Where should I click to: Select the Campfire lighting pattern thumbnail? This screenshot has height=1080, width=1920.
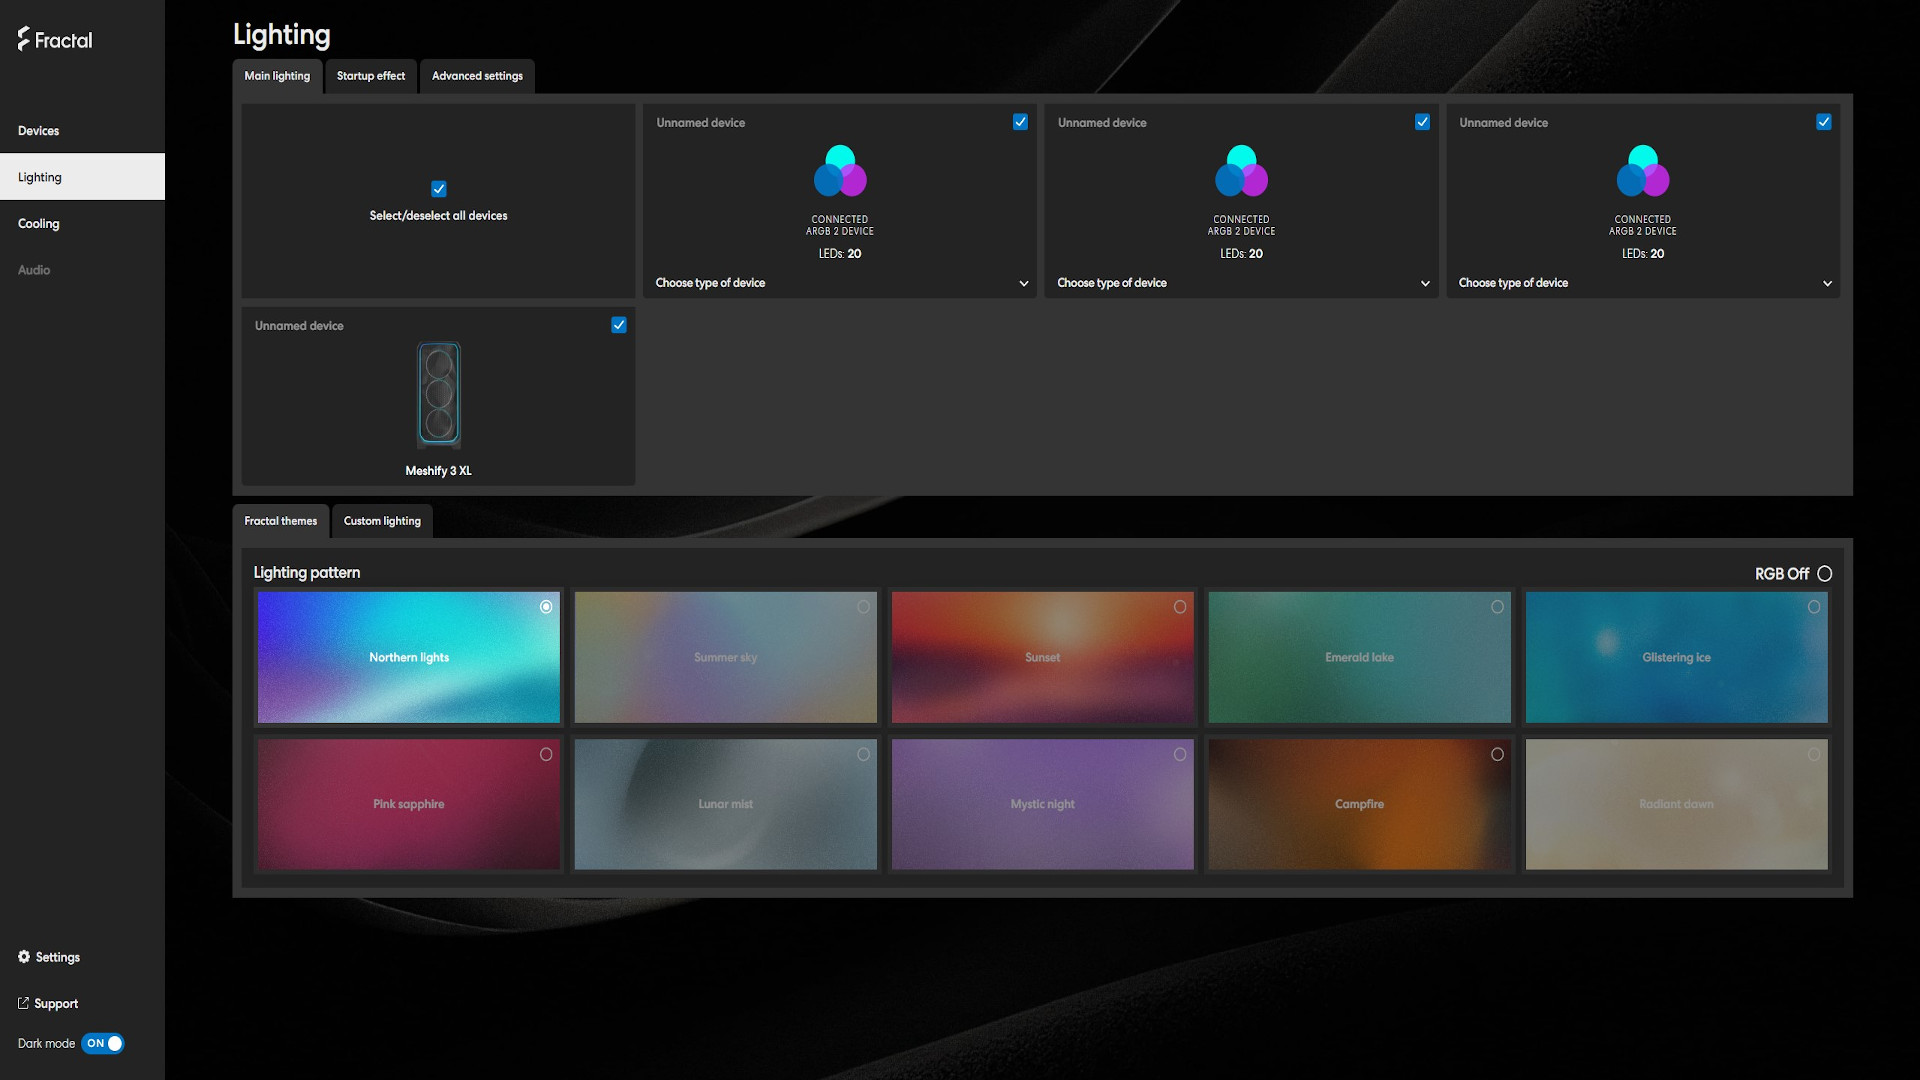[x=1359, y=804]
